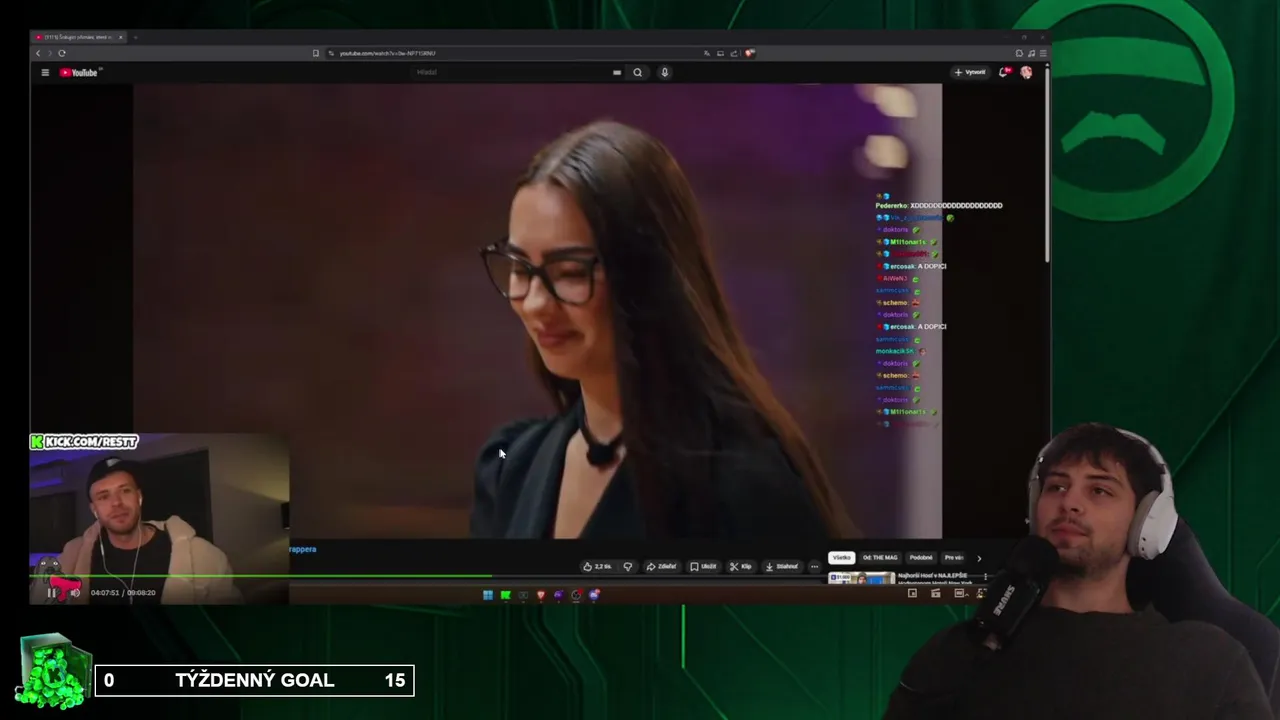Start voice search with microphone icon

[x=664, y=72]
